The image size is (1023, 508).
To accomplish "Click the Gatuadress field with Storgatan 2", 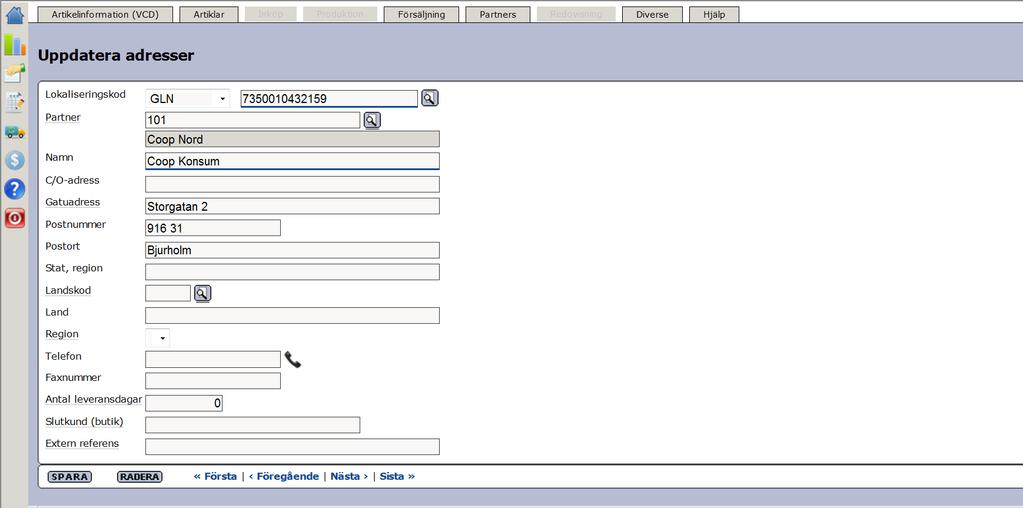I will click(292, 206).
